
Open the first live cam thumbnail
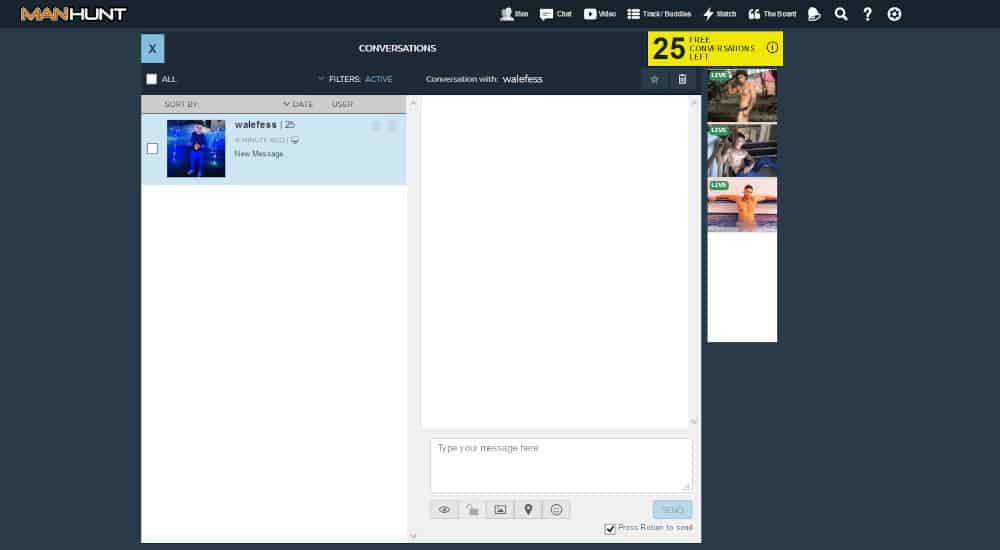(742, 96)
